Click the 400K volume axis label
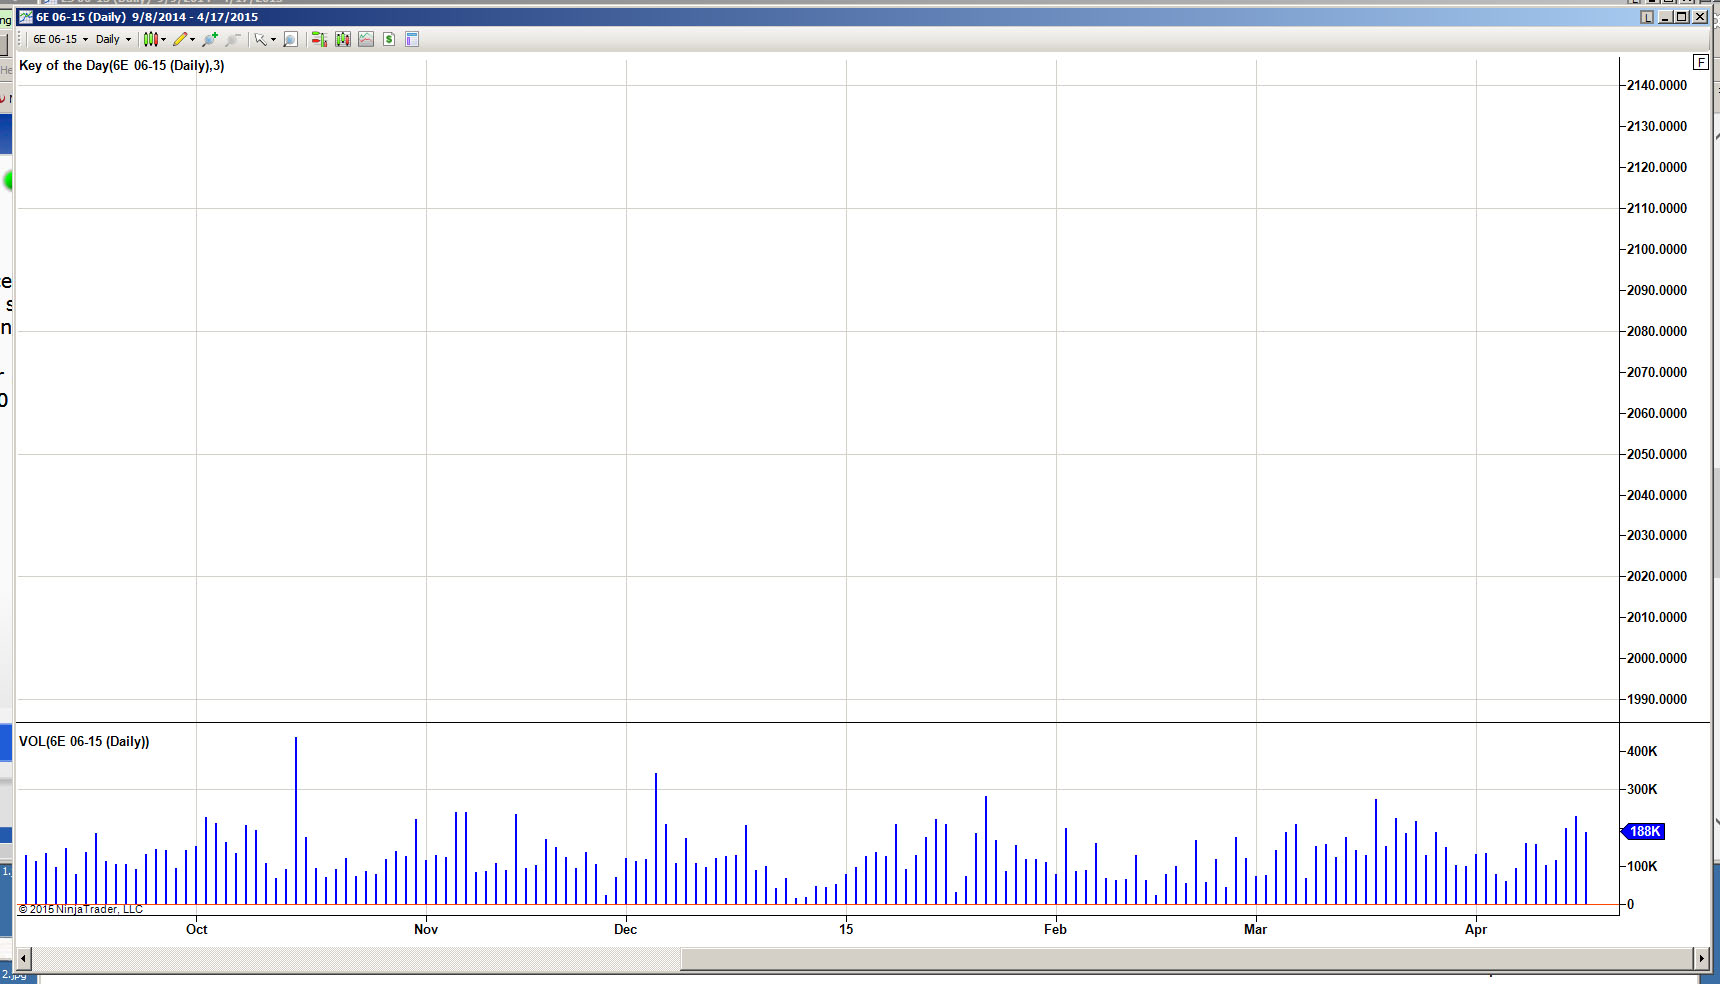The height and width of the screenshot is (984, 1720). [1642, 751]
